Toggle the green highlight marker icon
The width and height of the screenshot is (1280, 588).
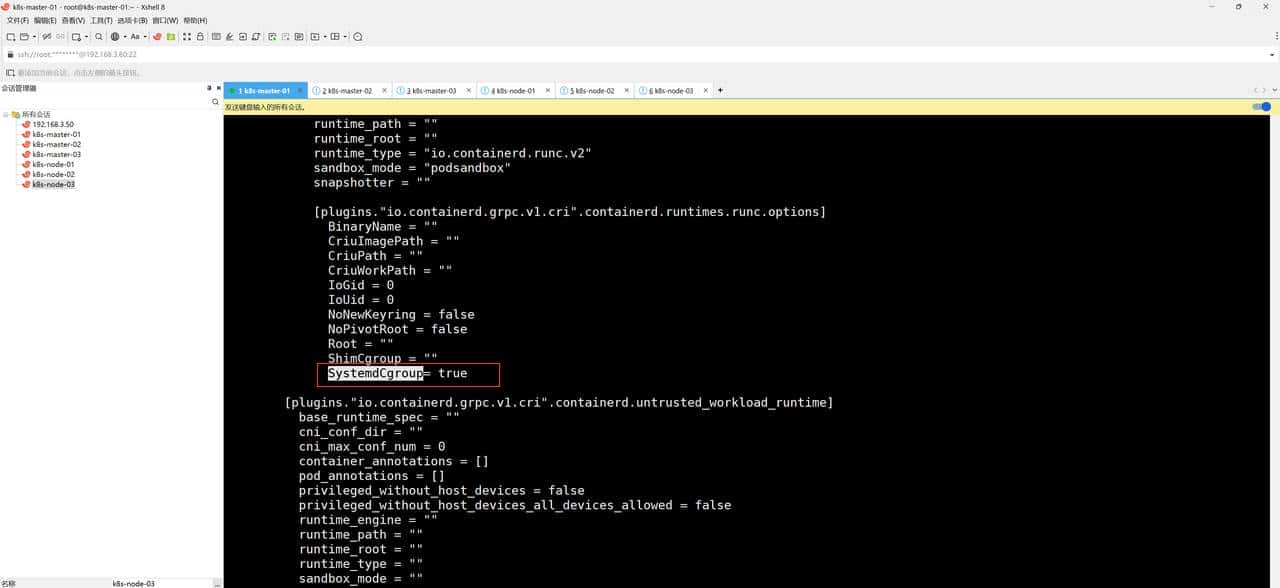pos(171,37)
